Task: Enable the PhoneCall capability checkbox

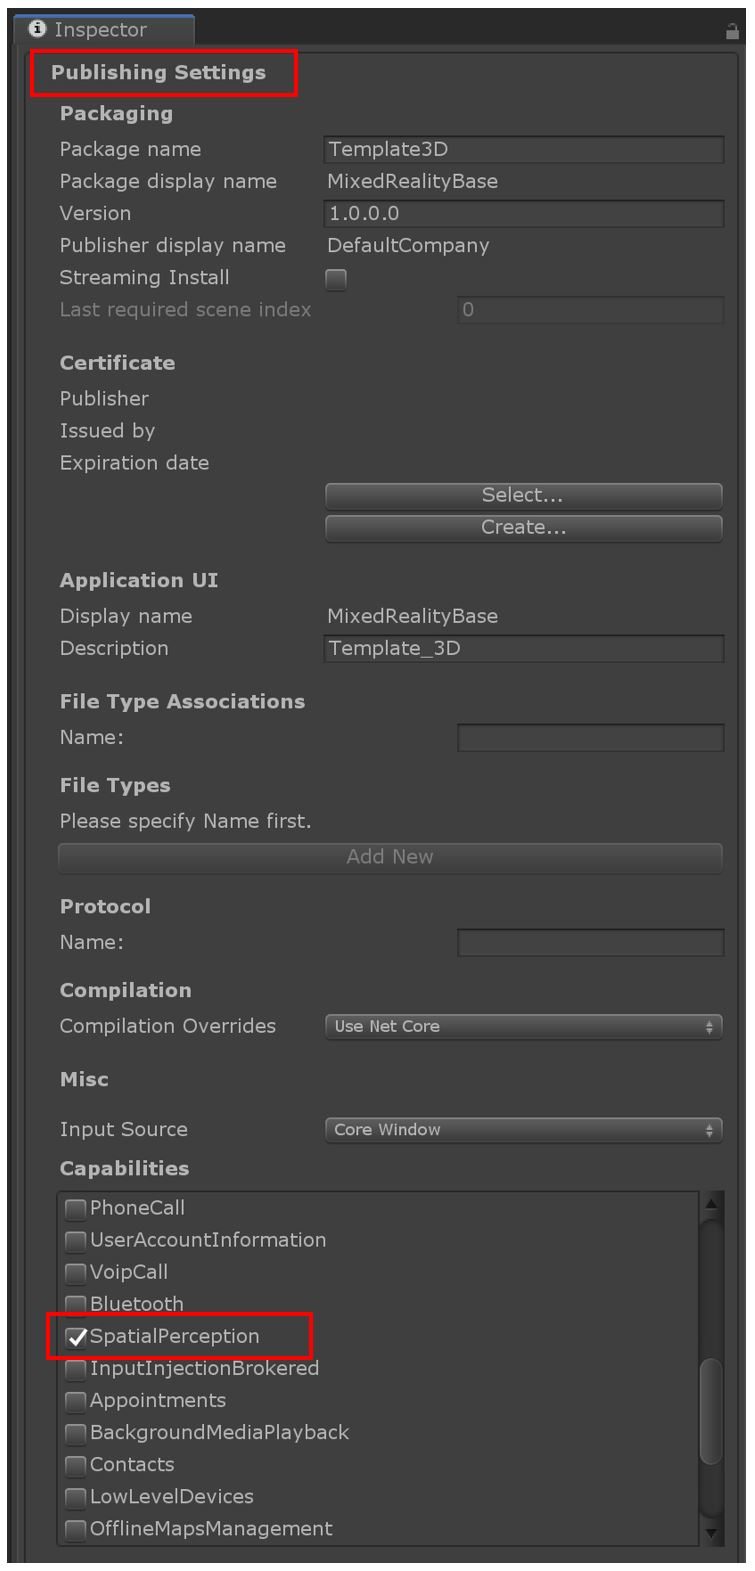Action: tap(76, 1209)
